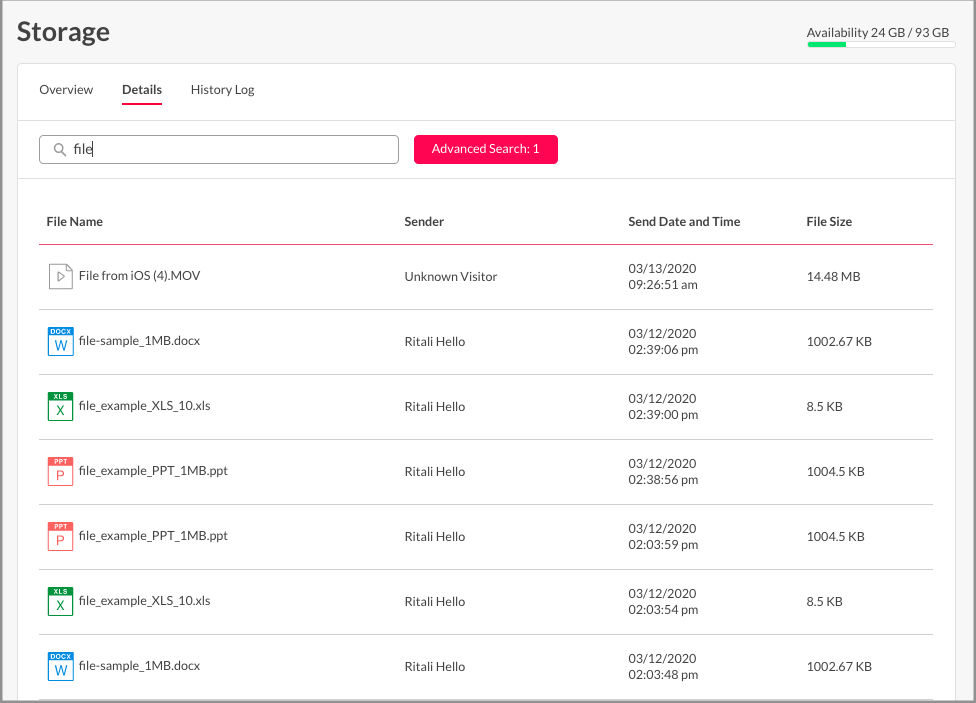This screenshot has width=976, height=703.
Task: Click Ritali Hello in 02:39:06 pm row
Action: (x=434, y=341)
